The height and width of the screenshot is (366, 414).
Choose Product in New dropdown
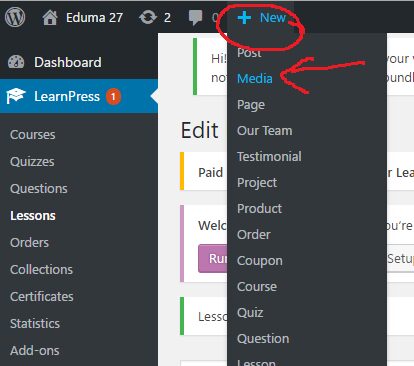coord(259,209)
